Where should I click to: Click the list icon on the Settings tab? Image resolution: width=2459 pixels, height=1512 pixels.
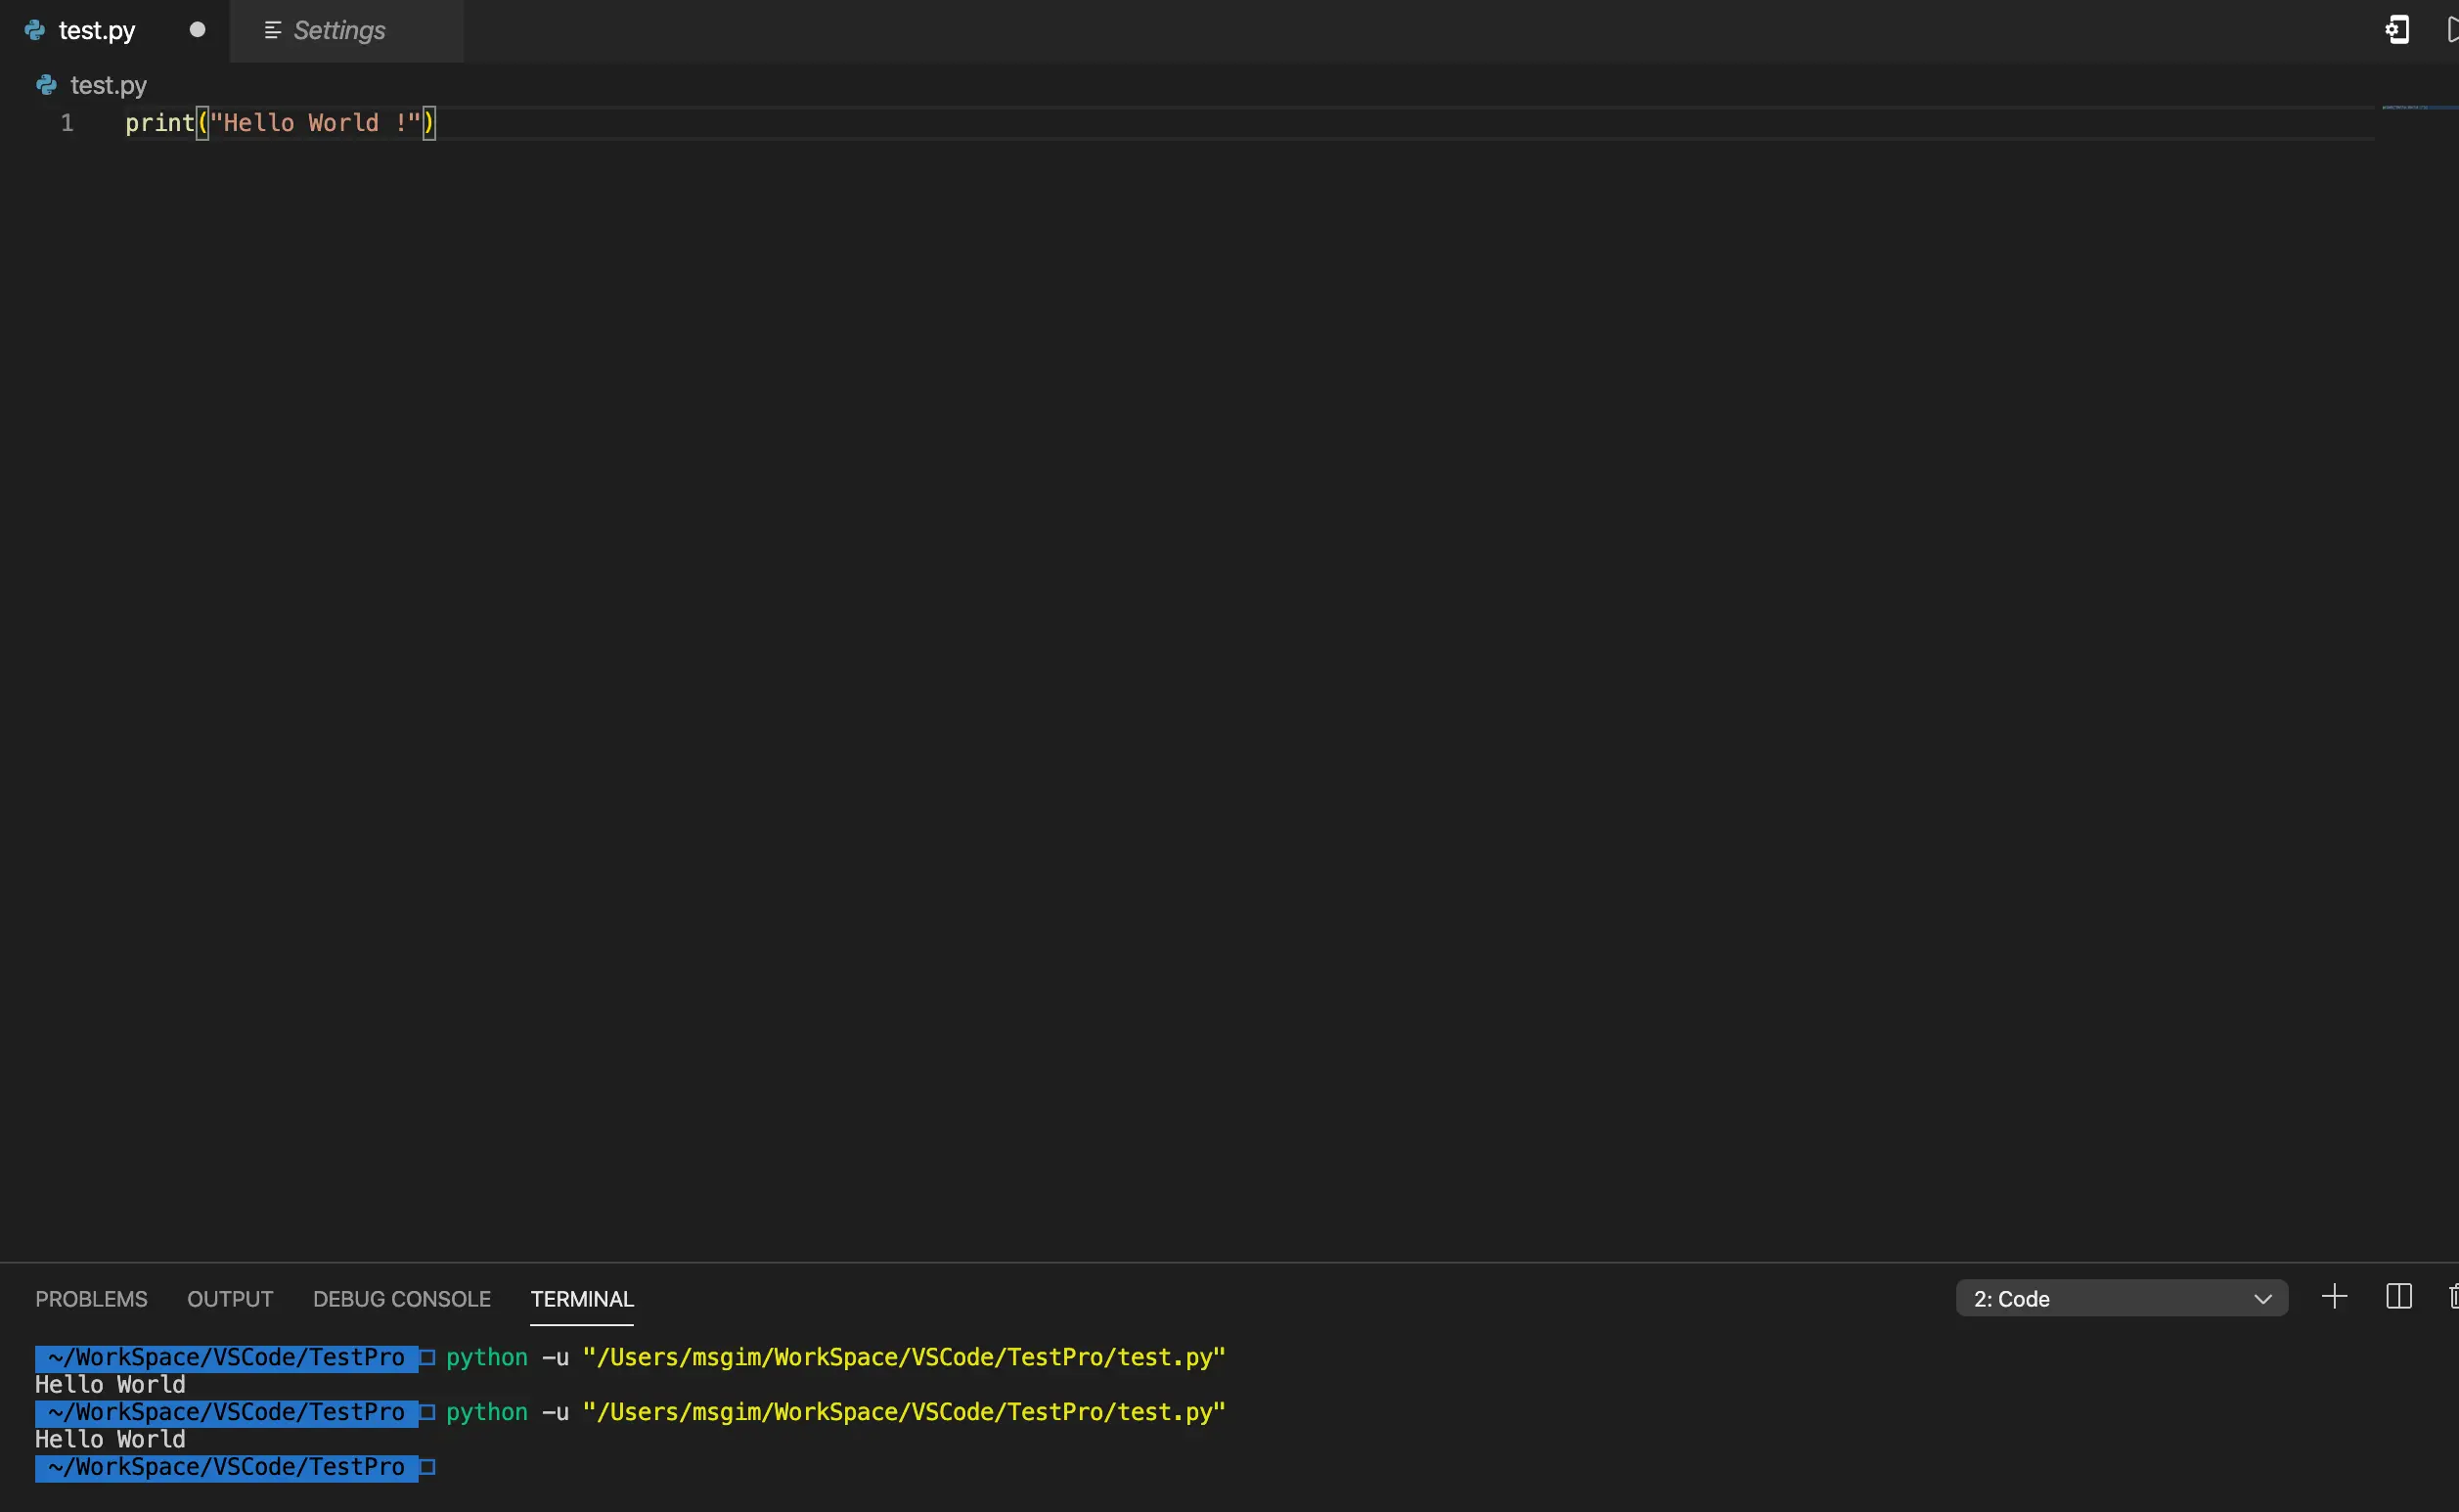[x=272, y=30]
